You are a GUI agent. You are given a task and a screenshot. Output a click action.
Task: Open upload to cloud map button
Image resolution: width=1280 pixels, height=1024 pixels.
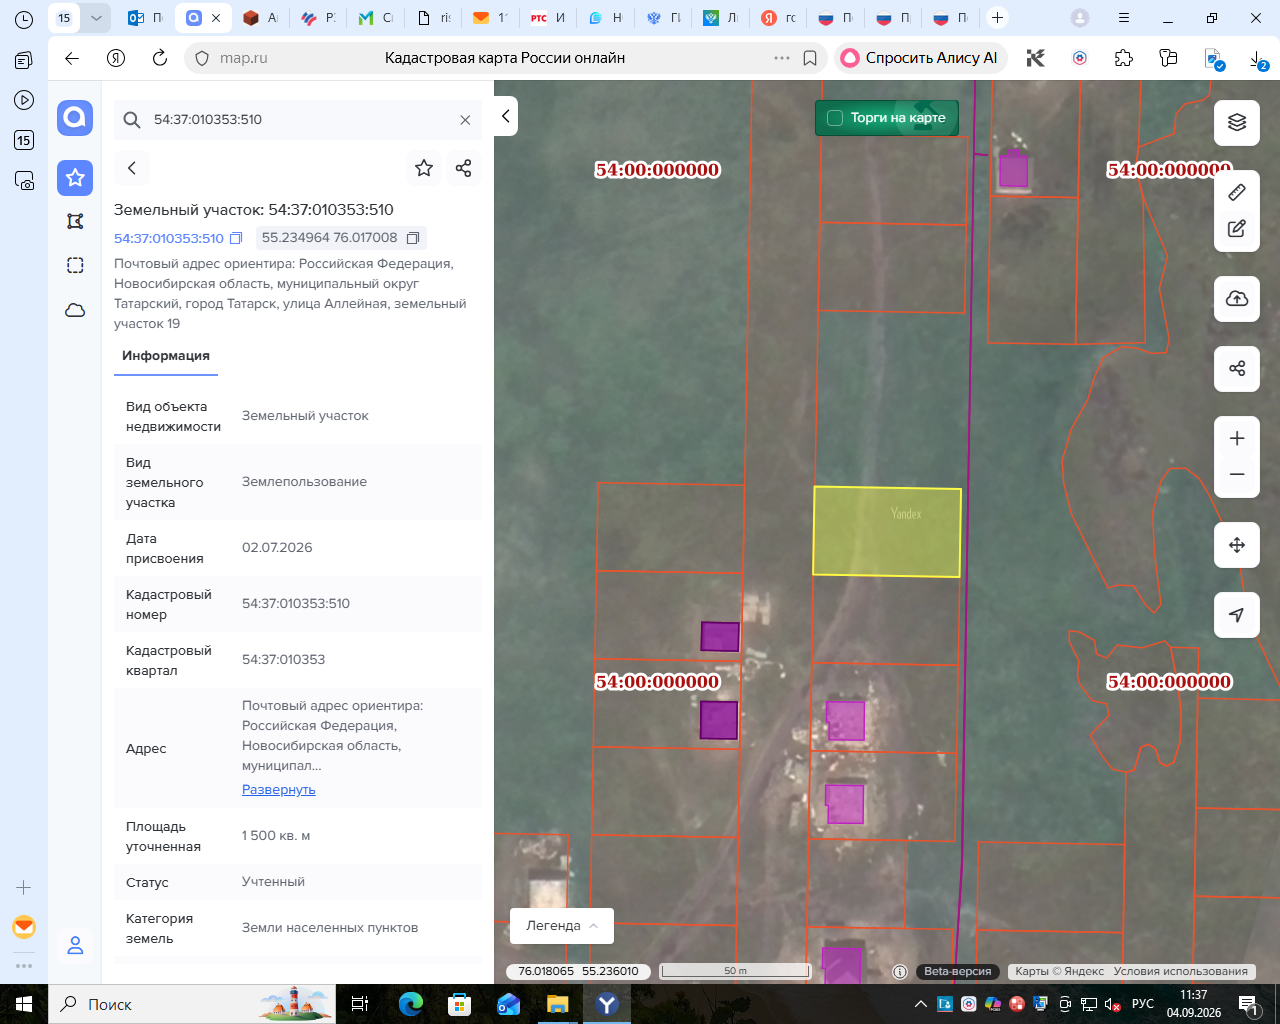pos(1237,299)
